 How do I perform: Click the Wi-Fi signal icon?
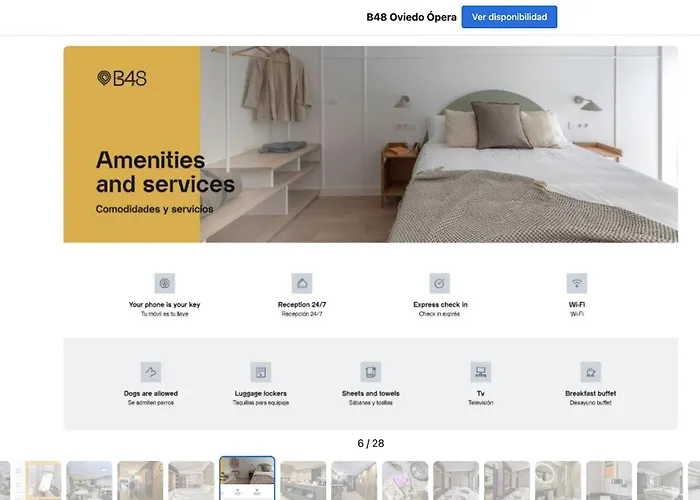click(x=577, y=283)
